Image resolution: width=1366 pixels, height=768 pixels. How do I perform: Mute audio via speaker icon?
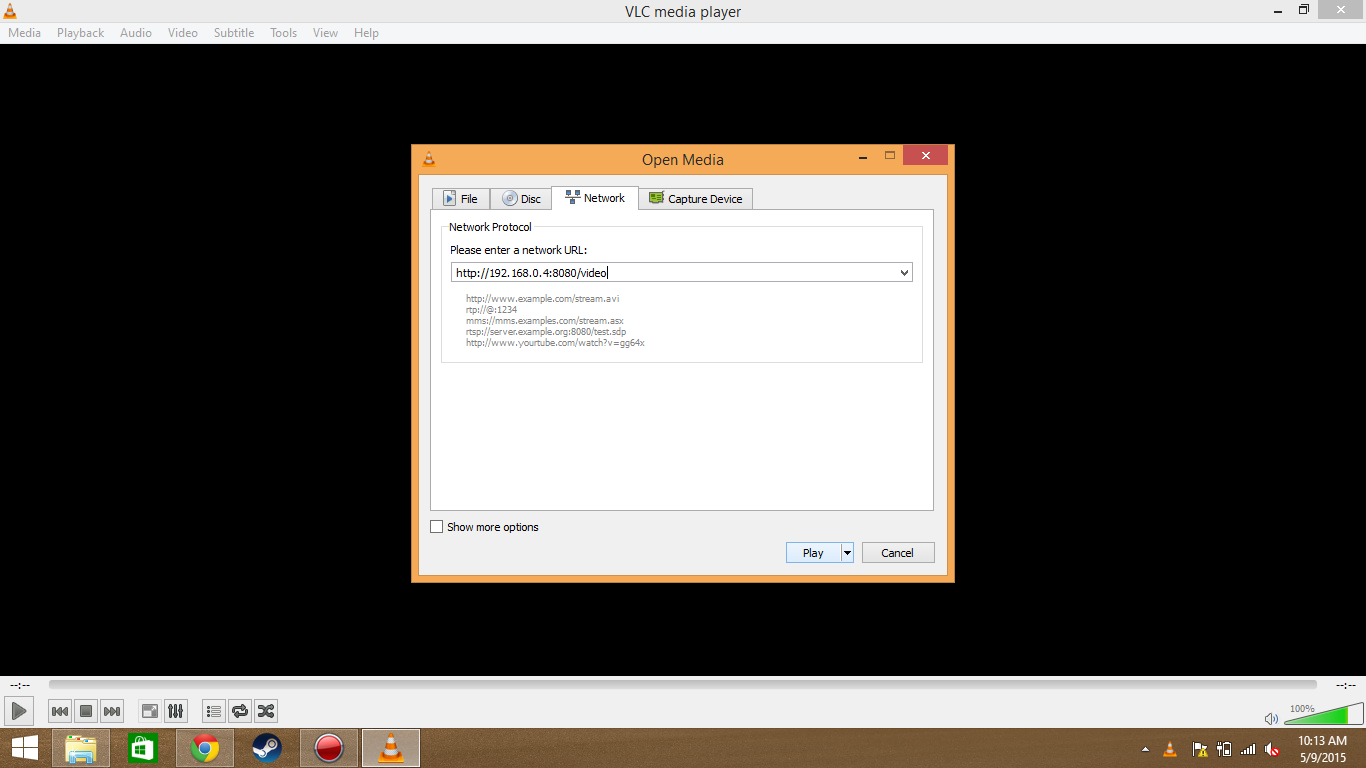coord(1271,718)
